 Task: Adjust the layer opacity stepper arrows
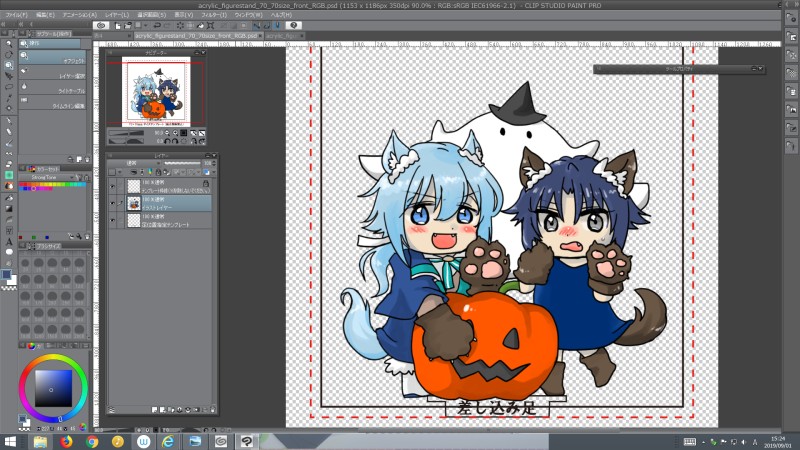(214, 163)
